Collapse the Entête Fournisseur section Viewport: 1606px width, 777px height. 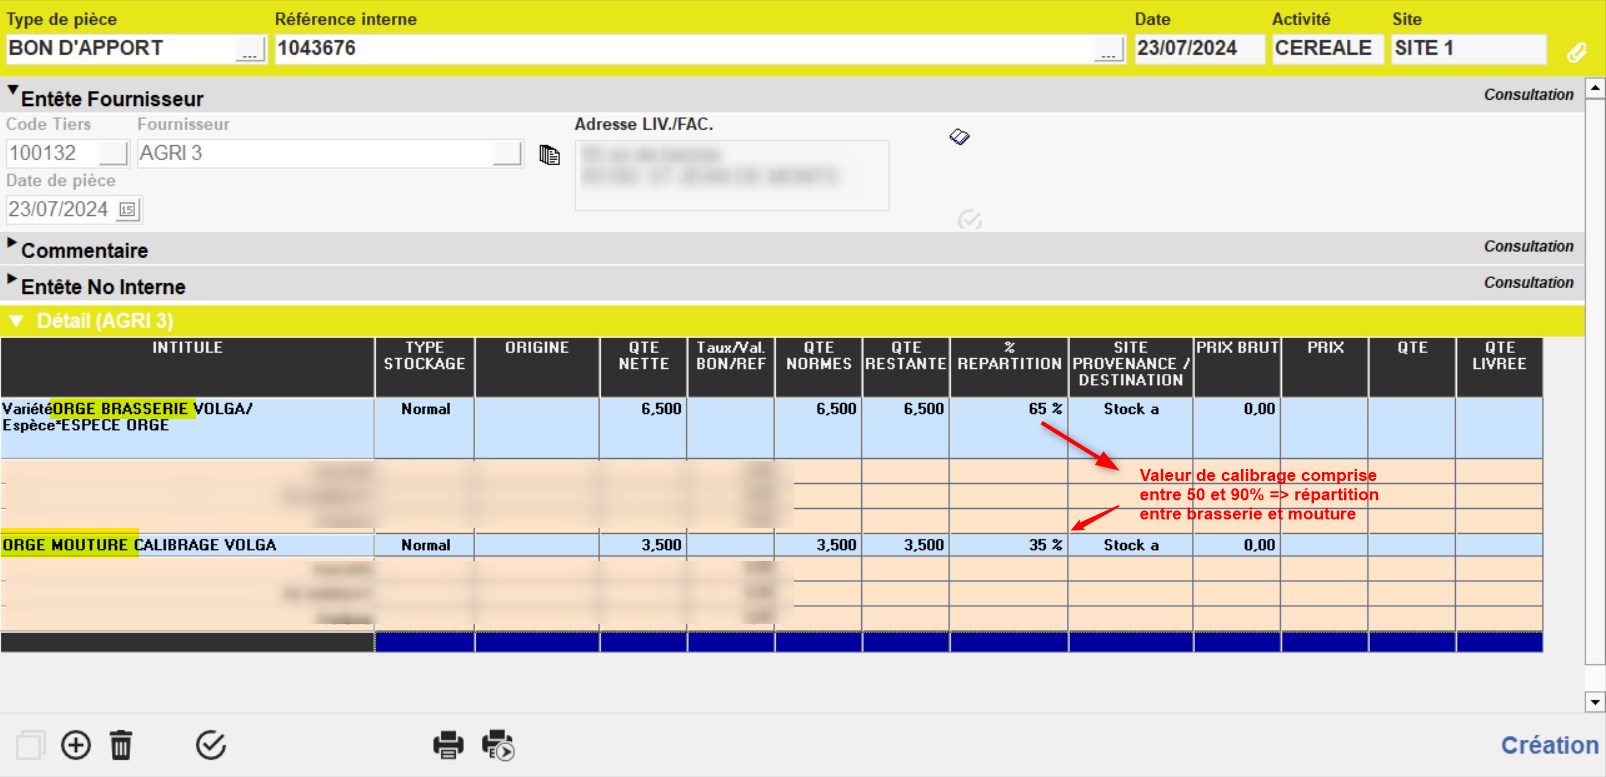[13, 91]
